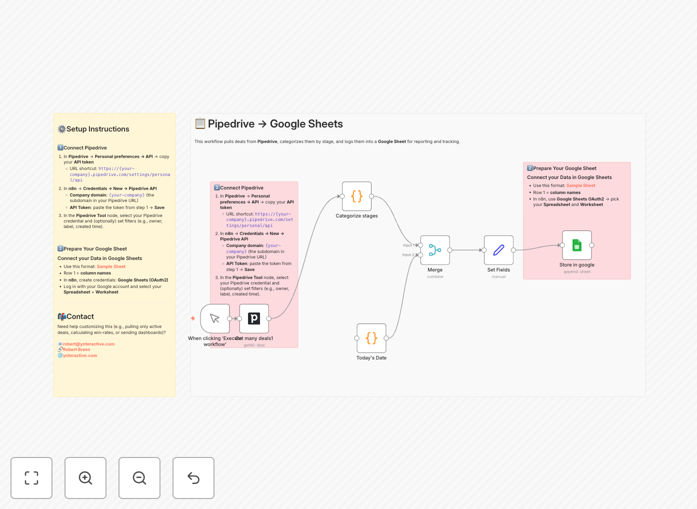Zoom in on the workflow canvas

click(85, 478)
